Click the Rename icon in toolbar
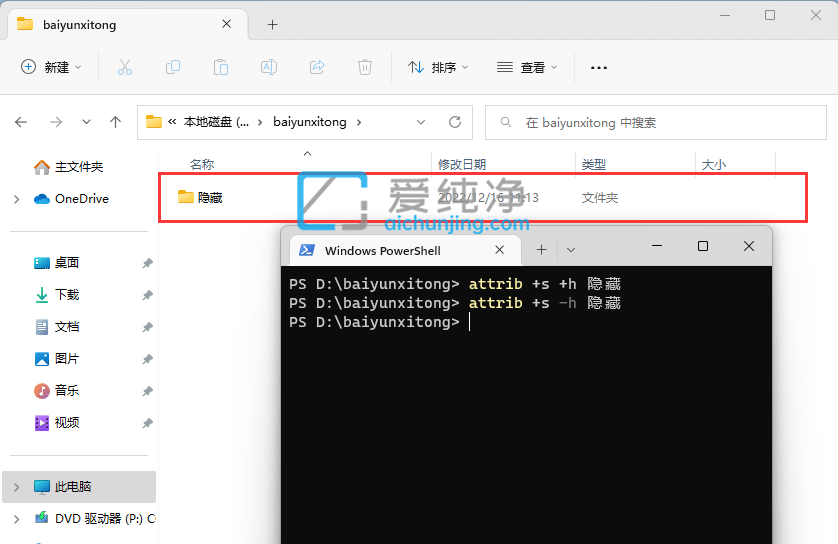 click(269, 67)
